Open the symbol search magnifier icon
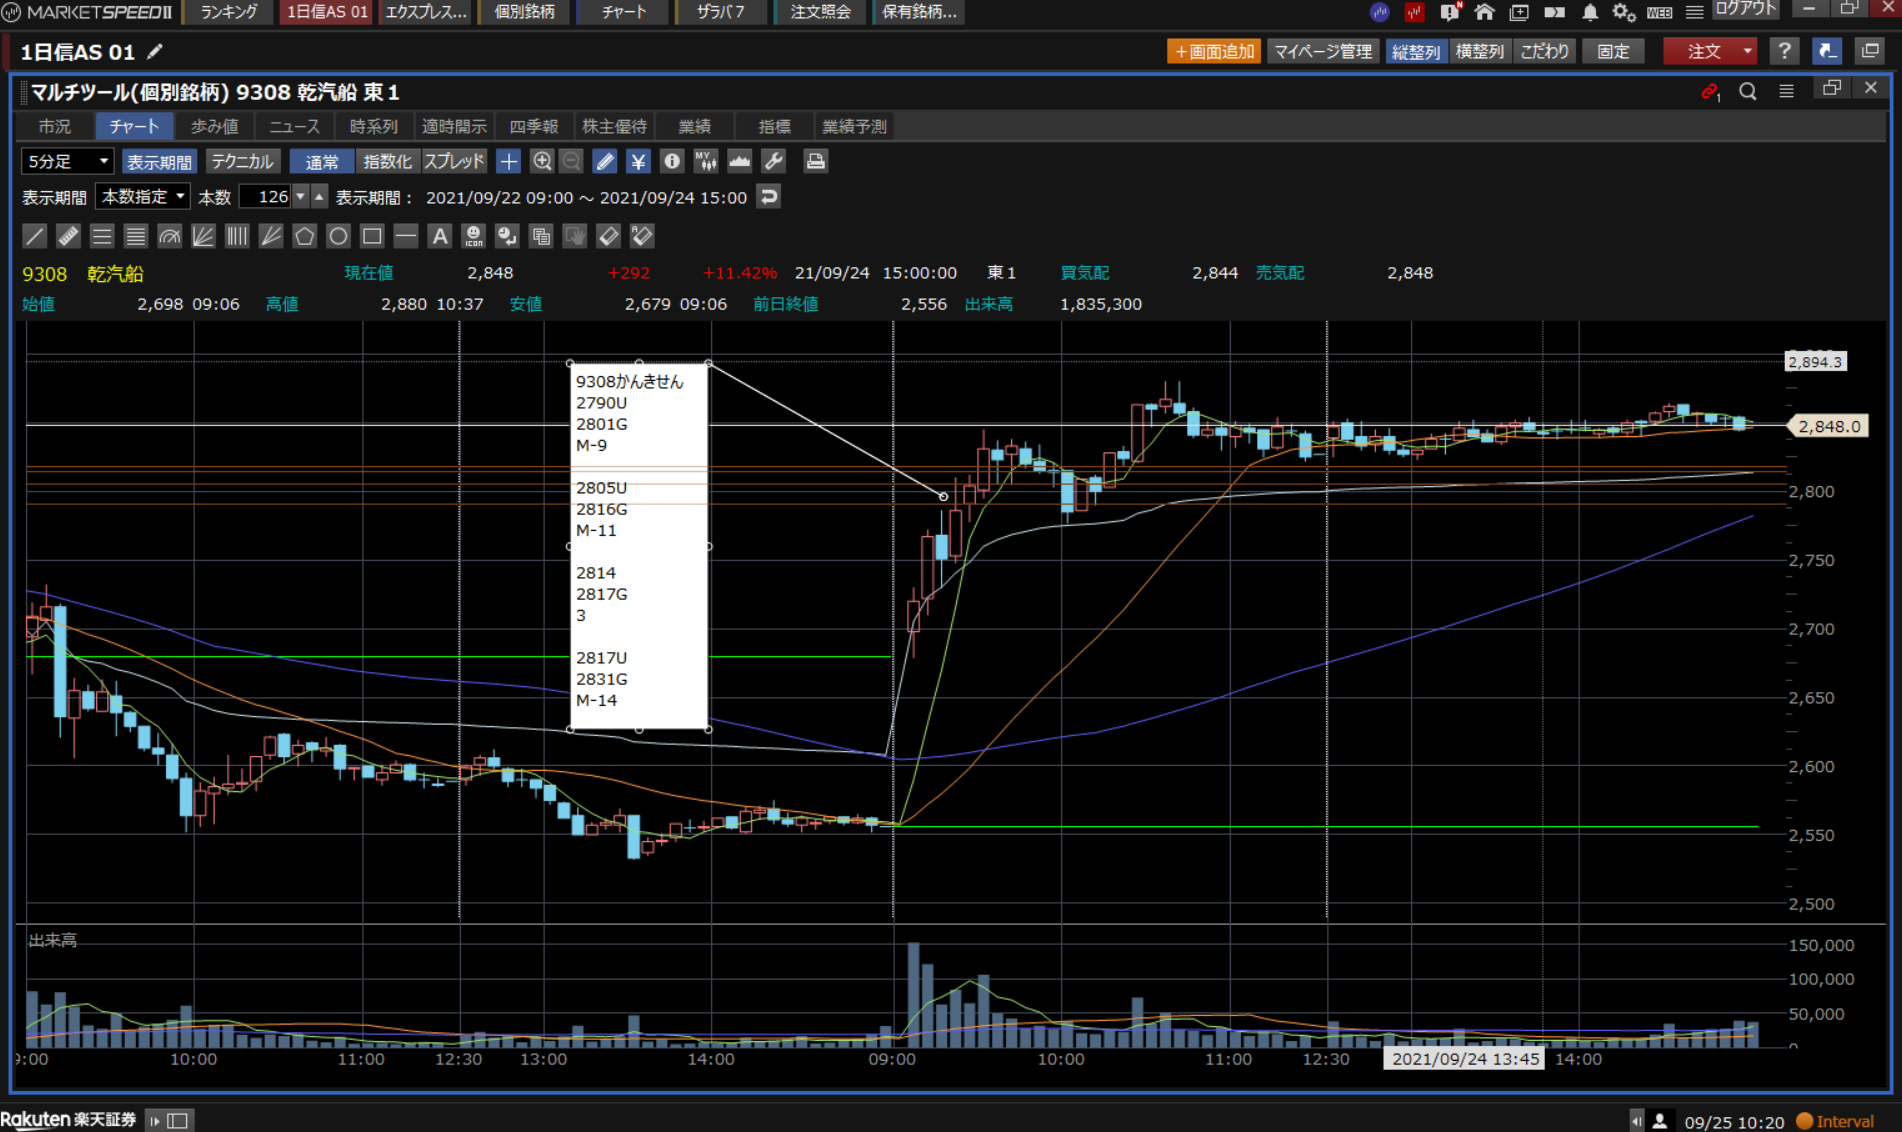 [x=1747, y=91]
